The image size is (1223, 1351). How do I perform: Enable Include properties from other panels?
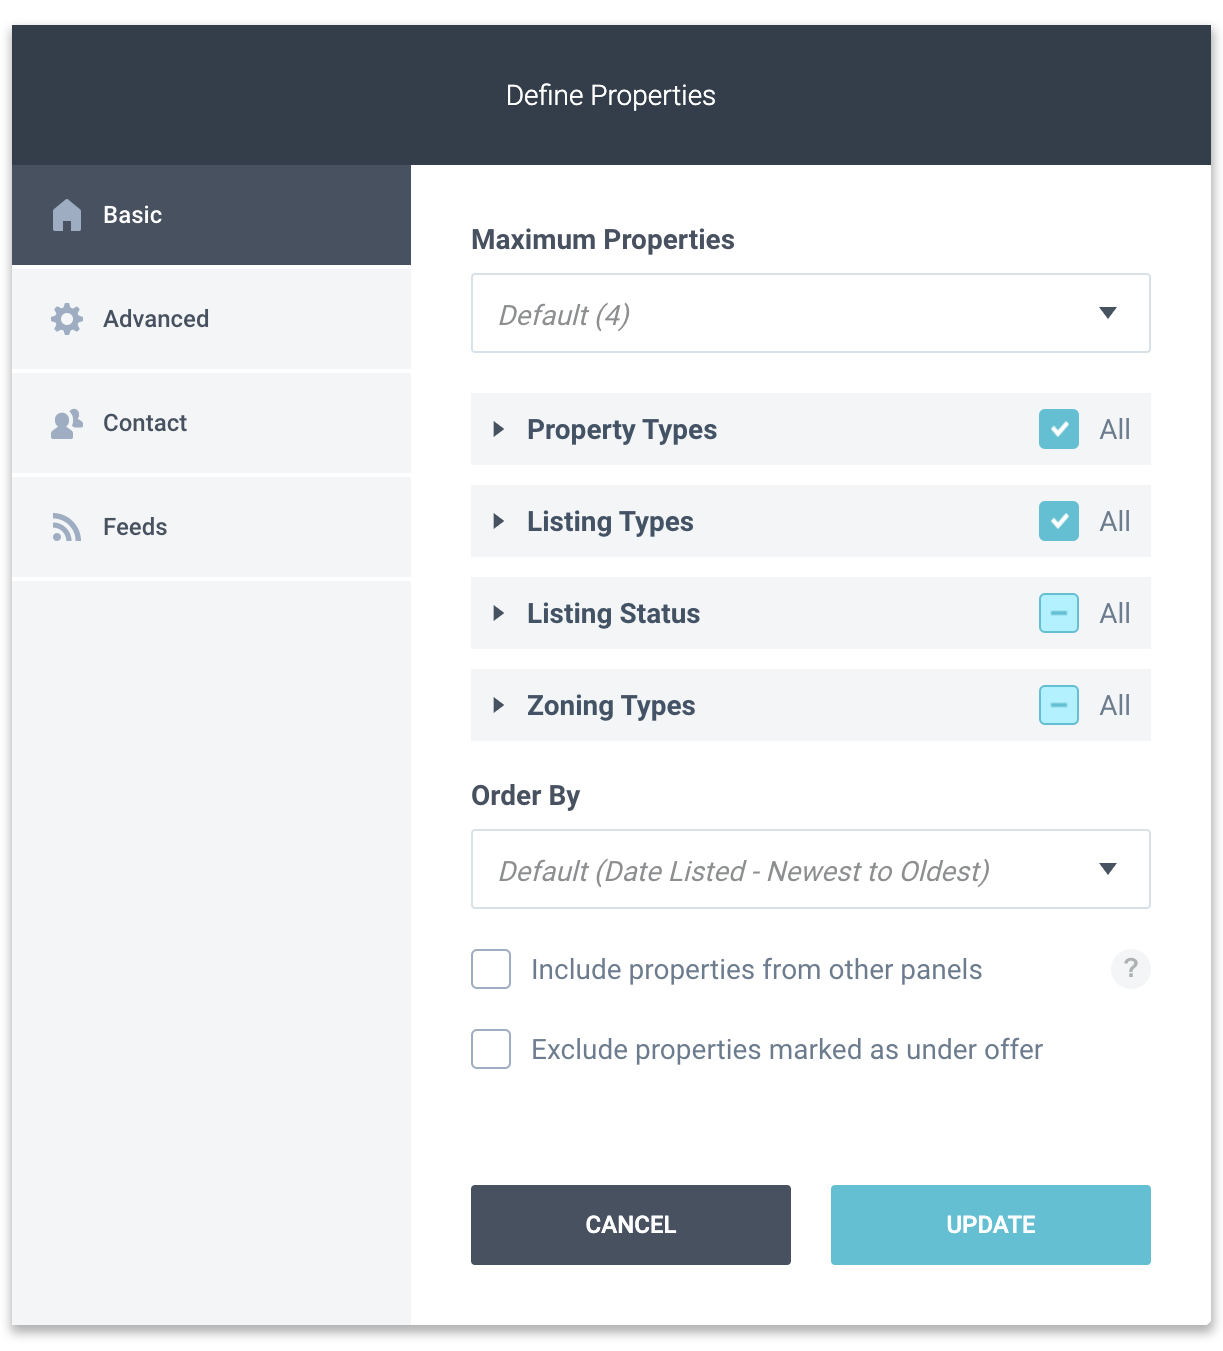coord(491,969)
